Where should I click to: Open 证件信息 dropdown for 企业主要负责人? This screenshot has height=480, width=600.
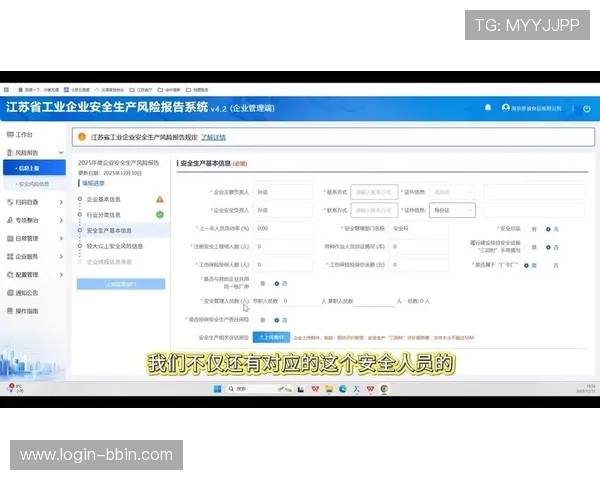coord(453,192)
